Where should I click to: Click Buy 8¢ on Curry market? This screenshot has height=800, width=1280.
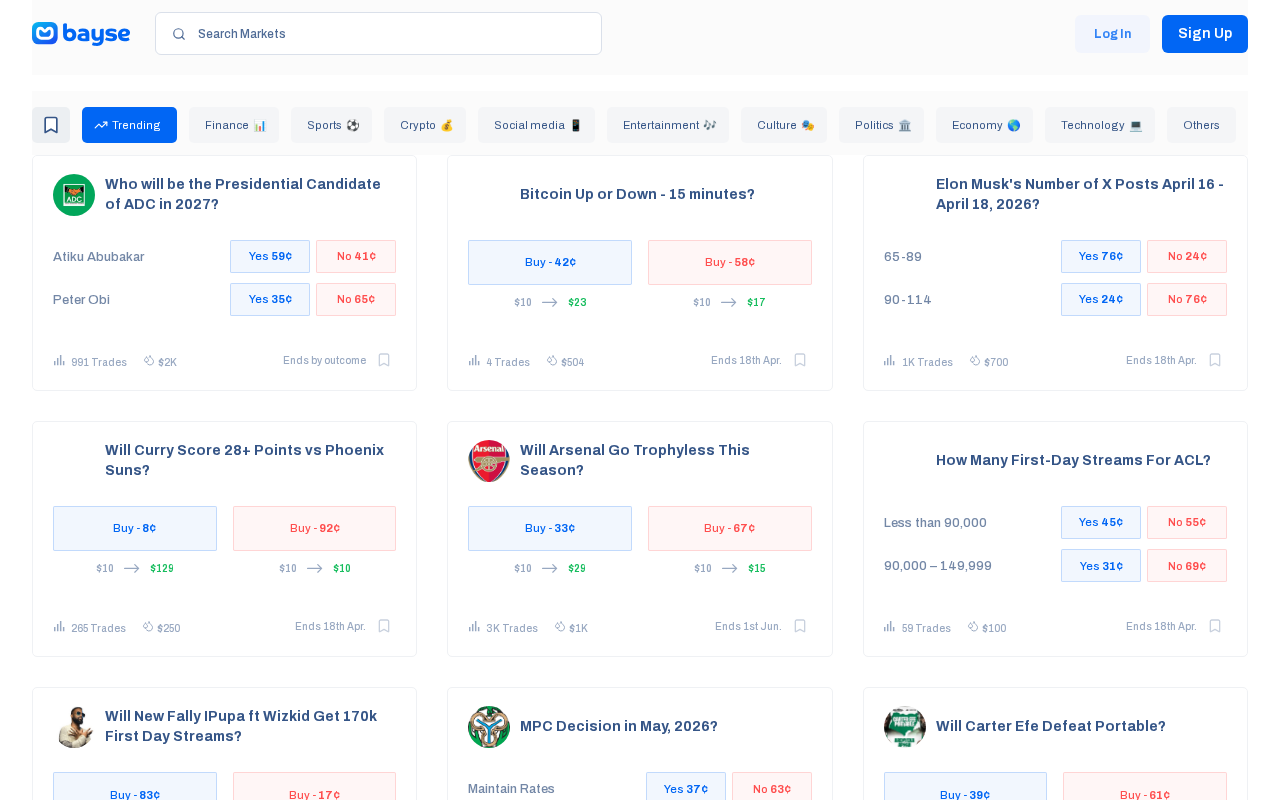[135, 529]
